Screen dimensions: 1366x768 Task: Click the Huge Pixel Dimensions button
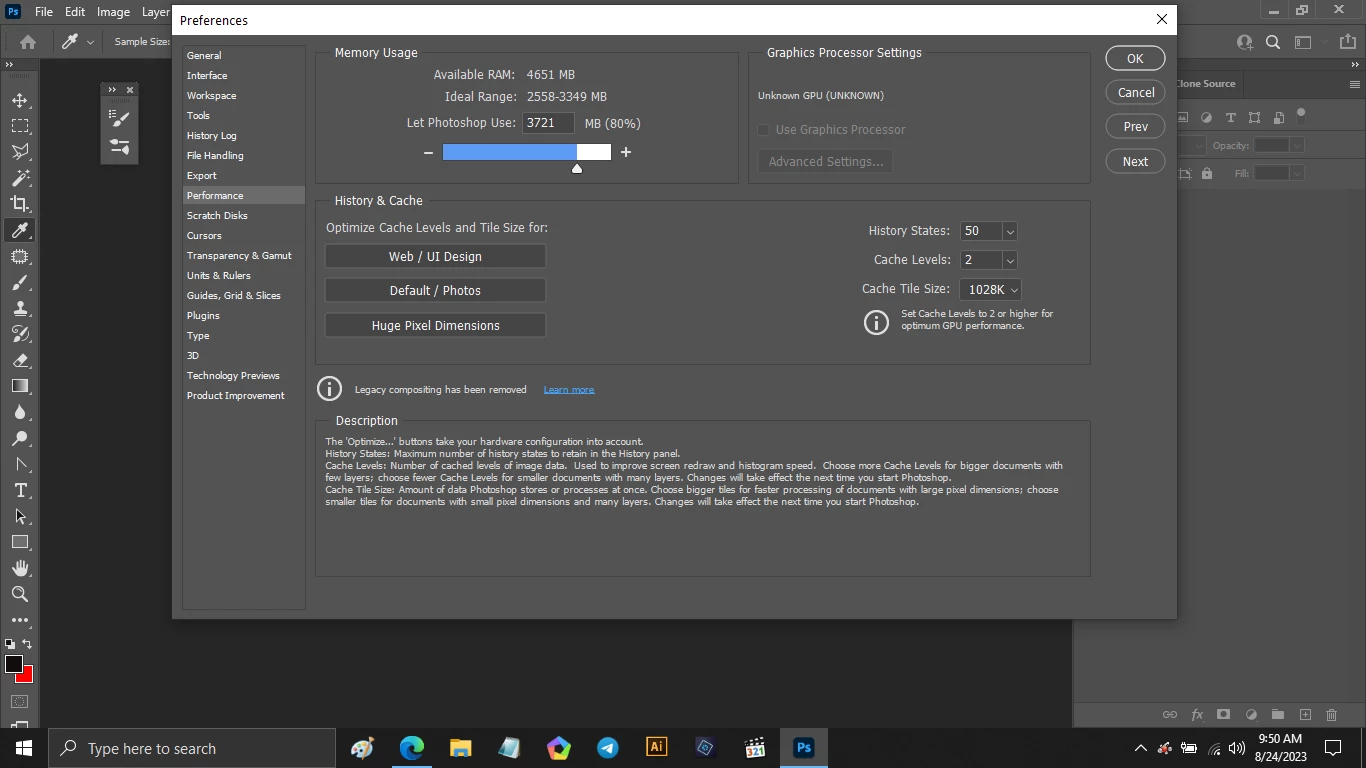click(x=435, y=325)
